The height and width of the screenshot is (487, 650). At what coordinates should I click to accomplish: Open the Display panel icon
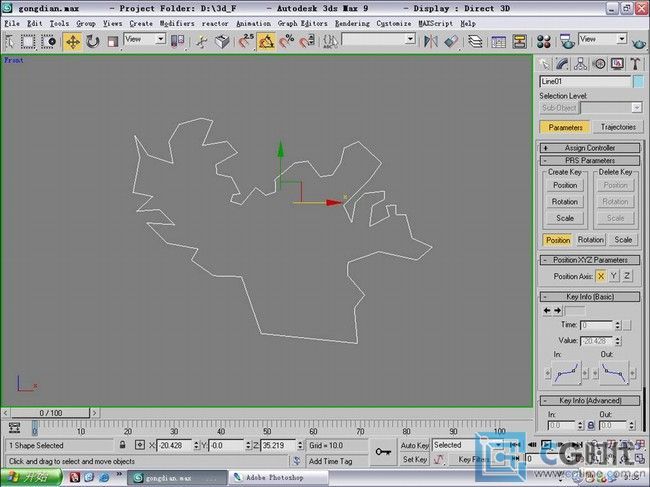pyautogui.click(x=614, y=63)
